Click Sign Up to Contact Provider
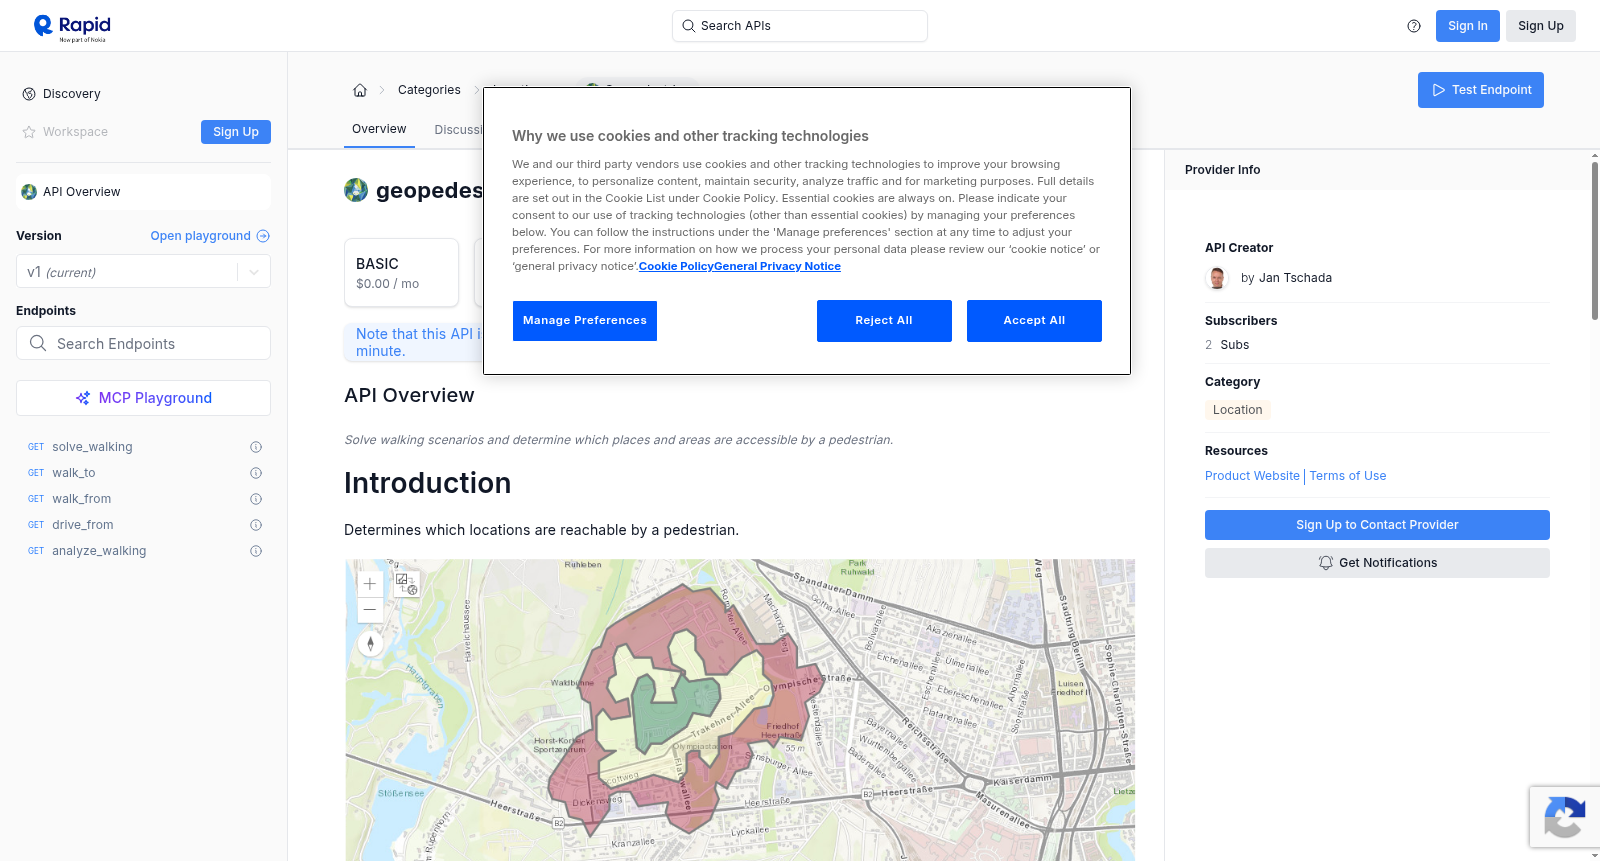 point(1377,525)
